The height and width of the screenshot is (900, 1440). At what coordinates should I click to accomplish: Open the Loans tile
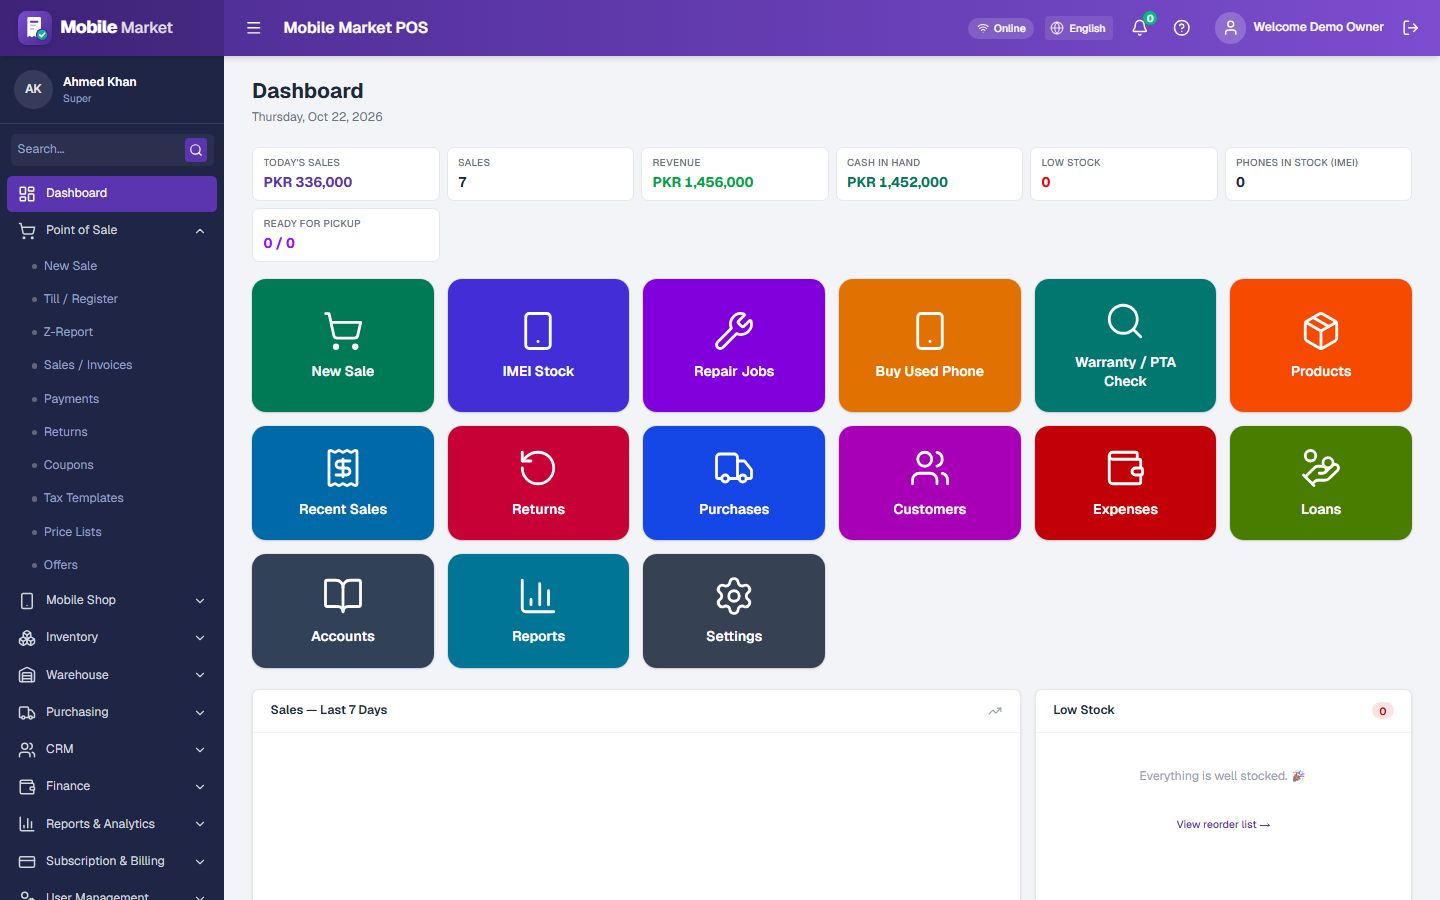1321,483
